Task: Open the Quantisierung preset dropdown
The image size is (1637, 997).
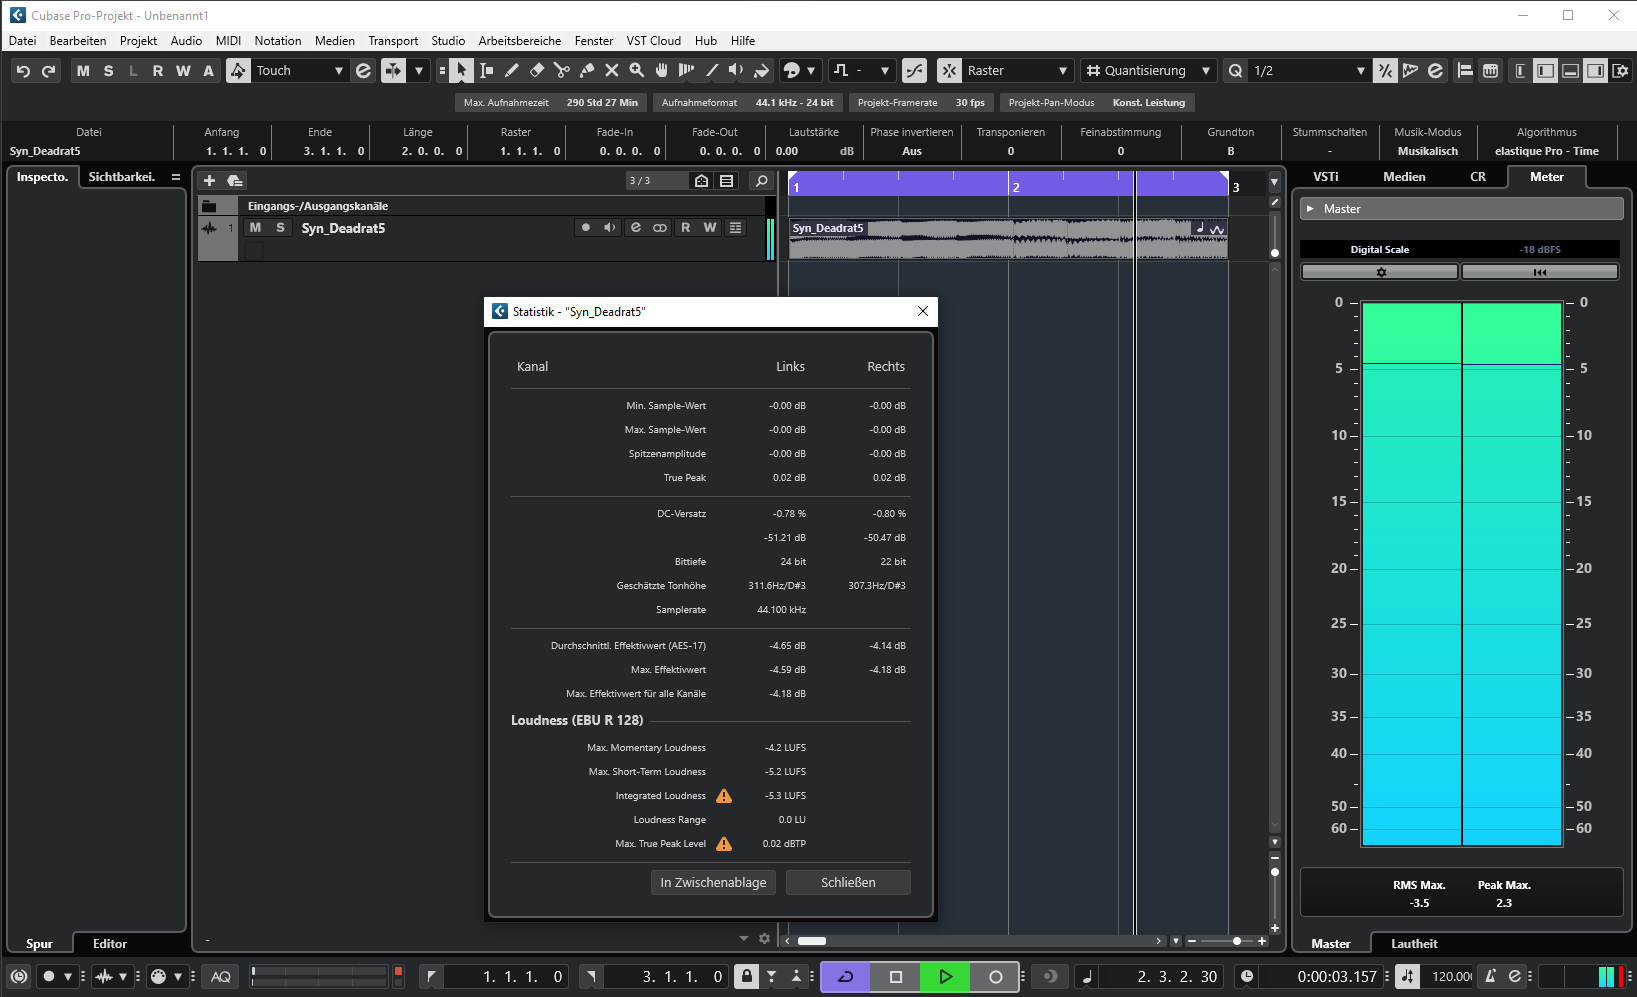Action: coord(1206,70)
